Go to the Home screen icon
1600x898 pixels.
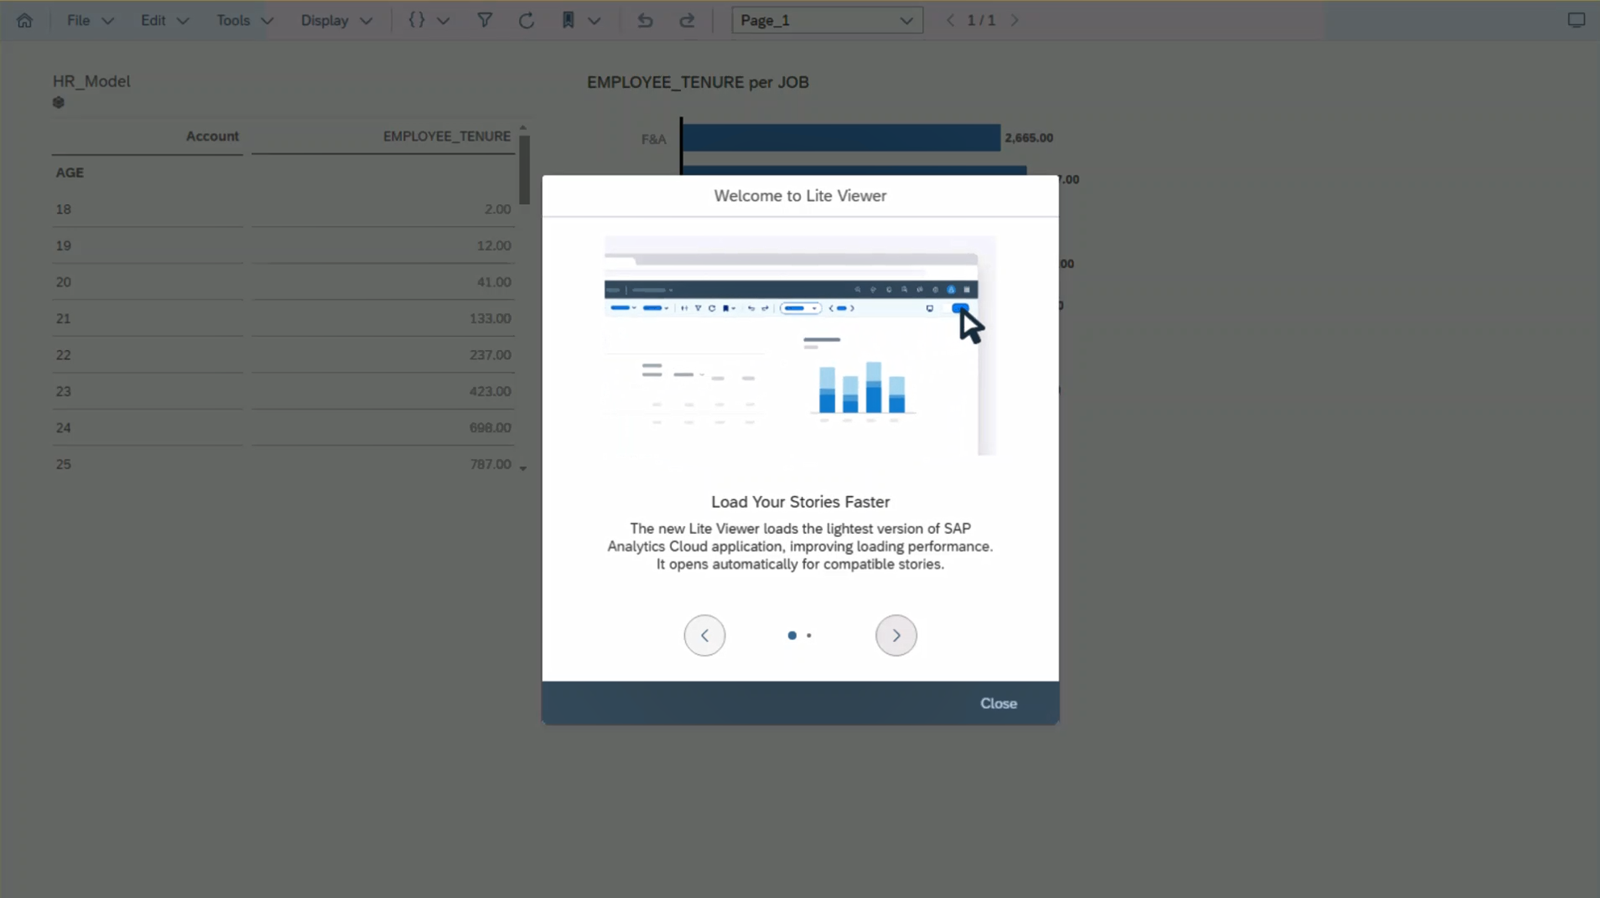(25, 20)
